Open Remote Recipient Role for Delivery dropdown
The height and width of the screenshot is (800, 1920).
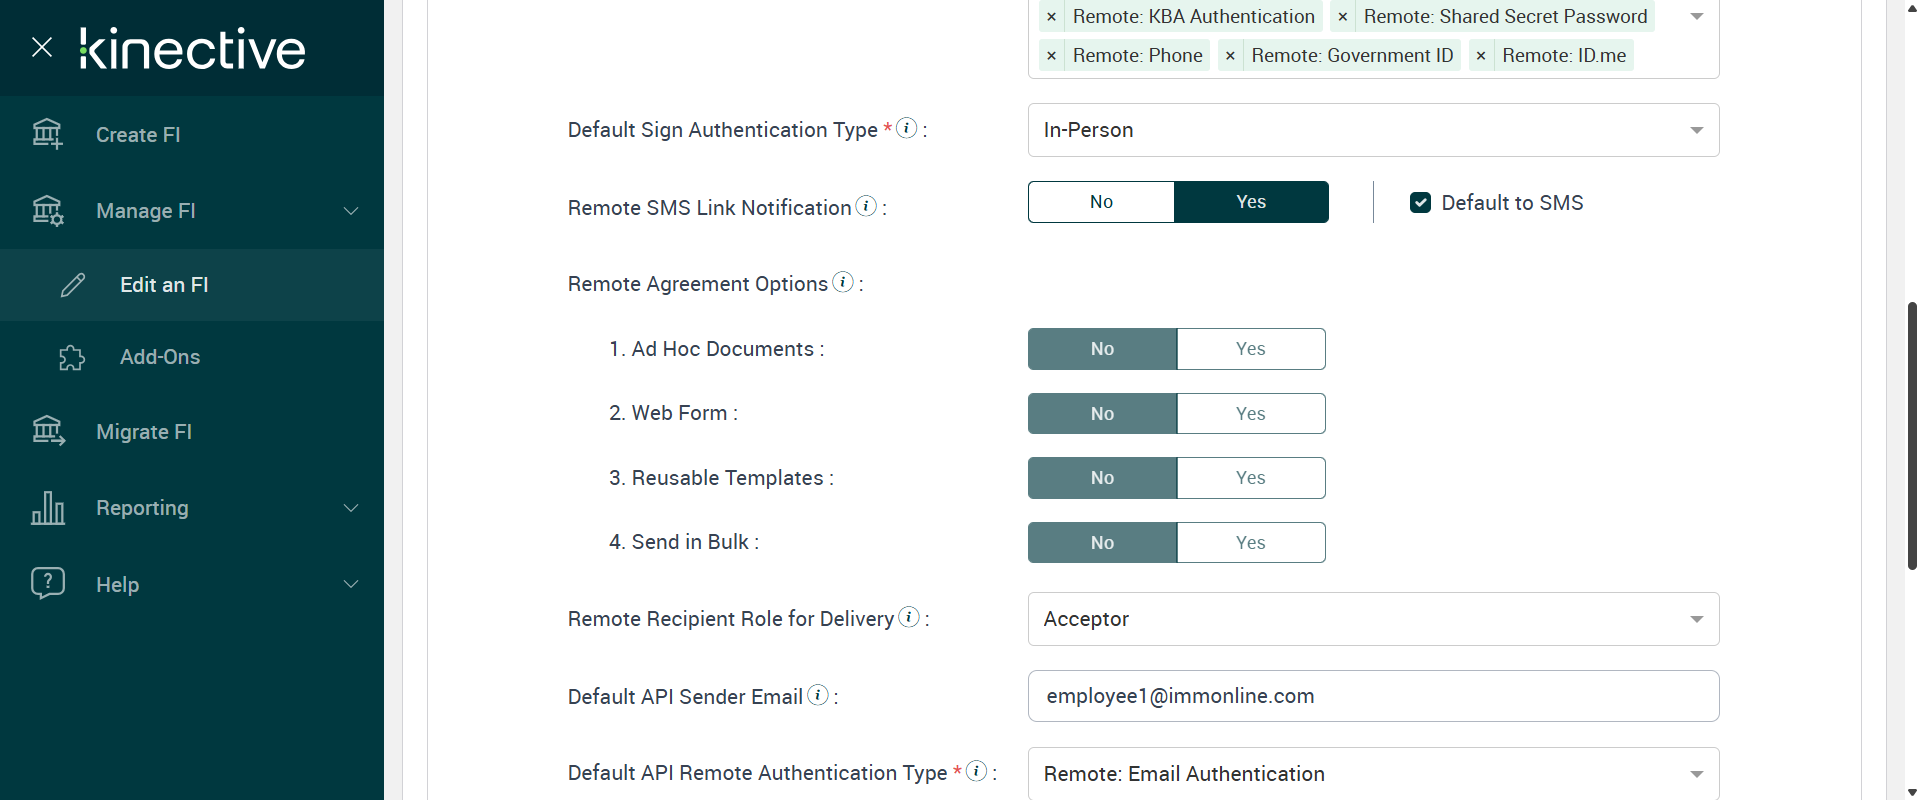(x=1373, y=619)
